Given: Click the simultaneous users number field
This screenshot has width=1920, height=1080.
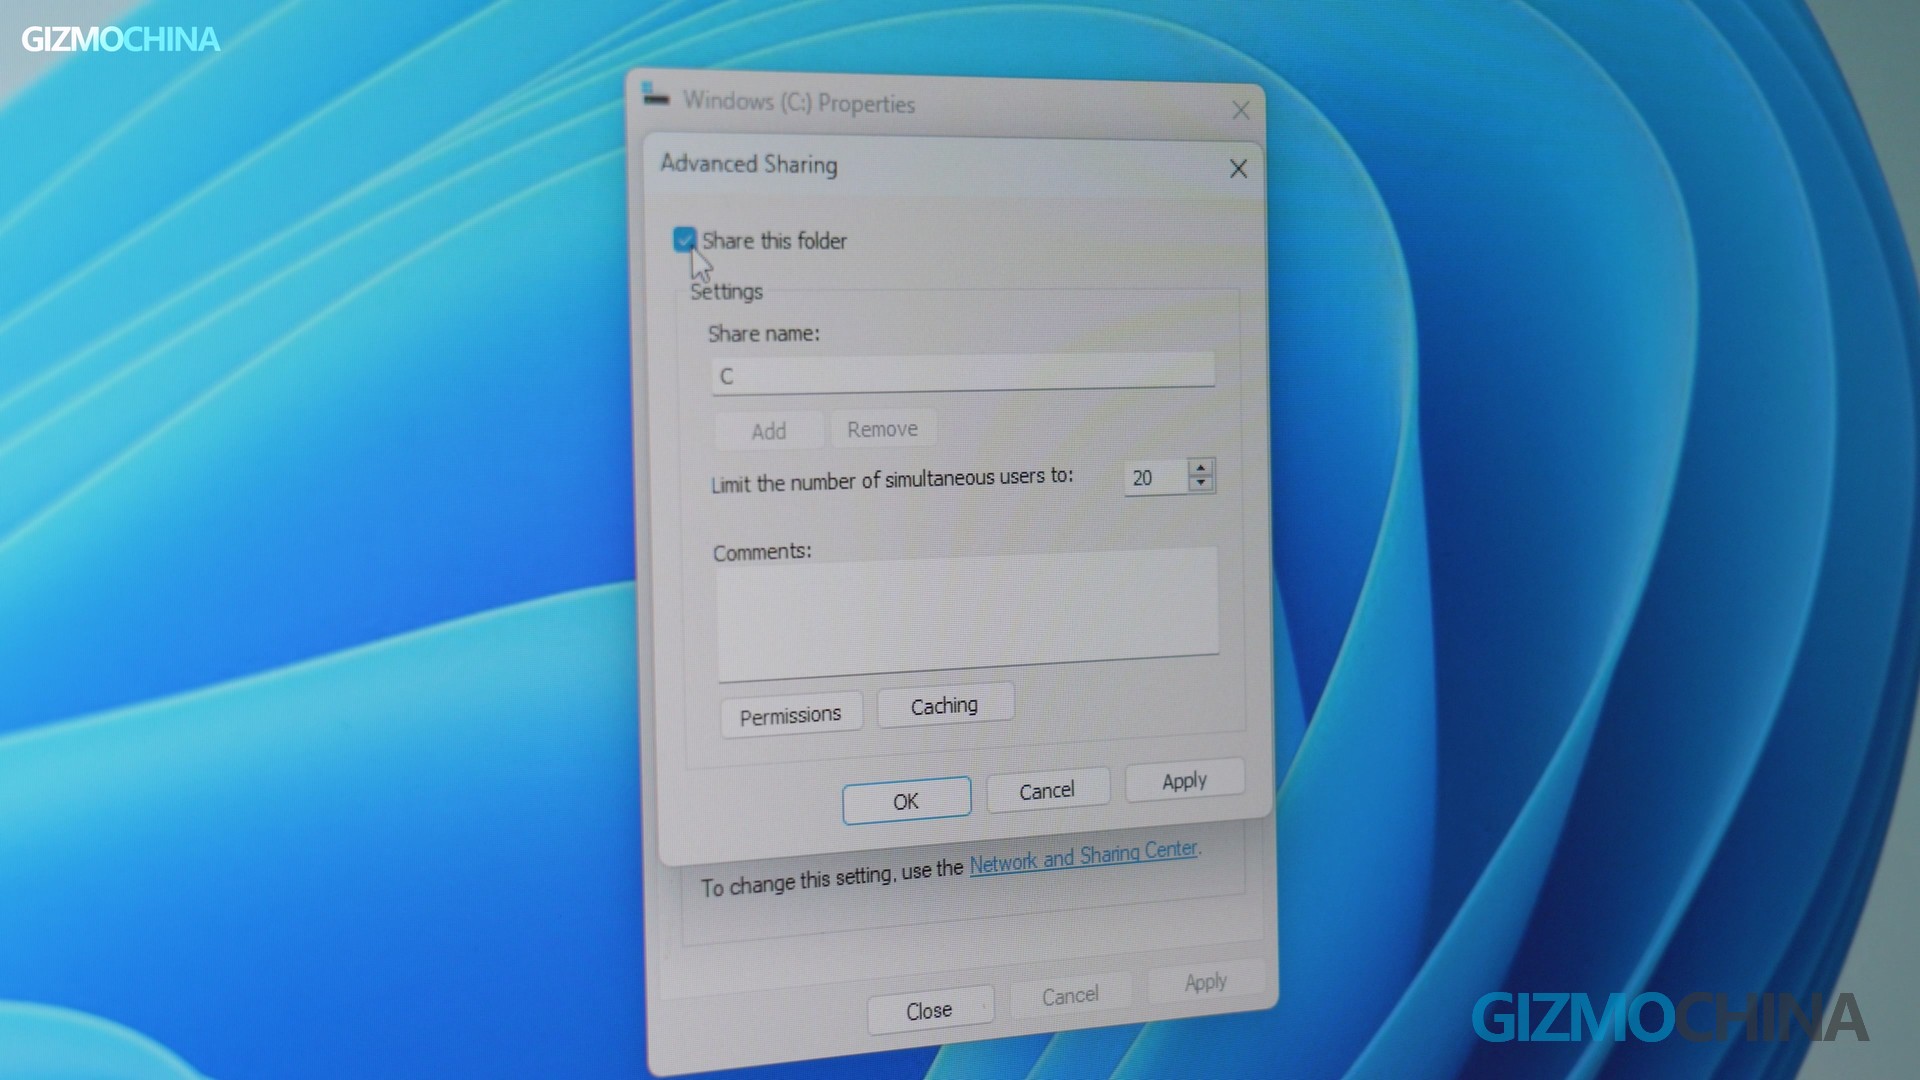Looking at the screenshot, I should pos(1154,478).
